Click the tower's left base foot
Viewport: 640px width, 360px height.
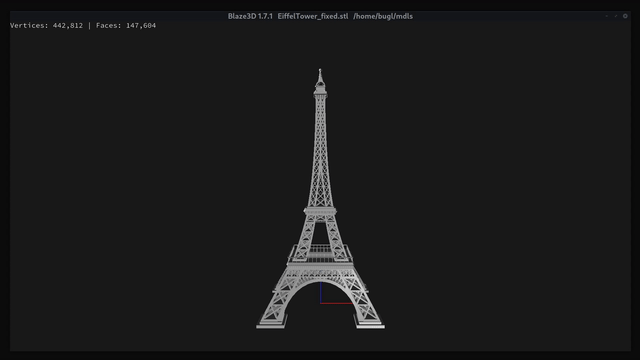[272, 325]
